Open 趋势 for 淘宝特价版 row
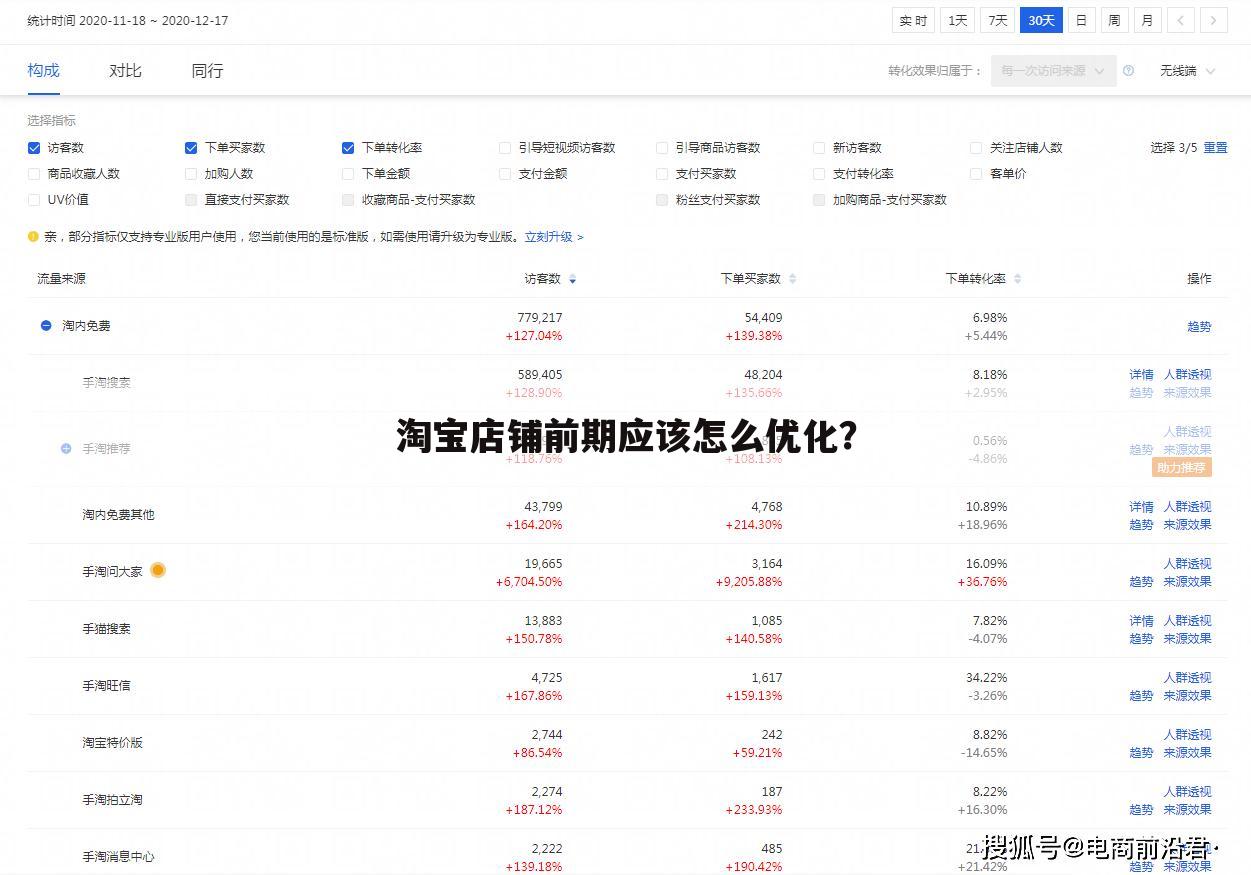This screenshot has height=875, width=1251. click(1141, 753)
